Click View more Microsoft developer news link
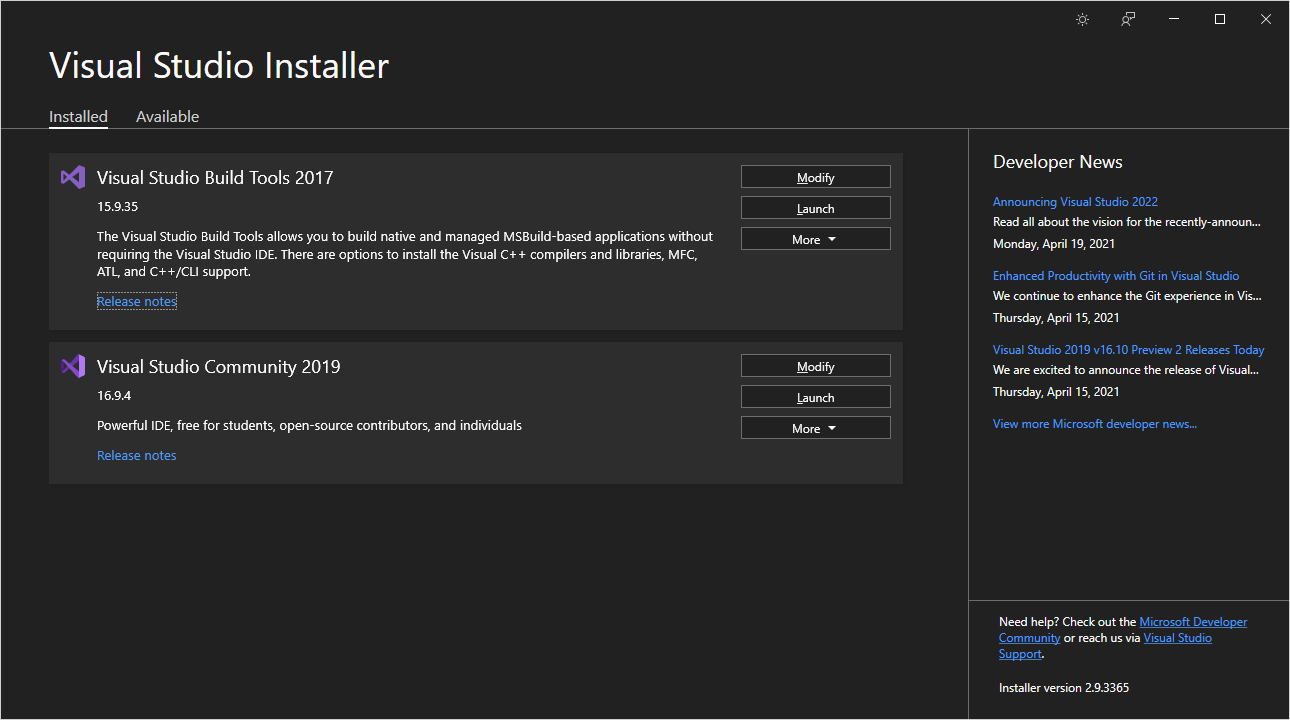The width and height of the screenshot is (1290, 720). (x=1094, y=424)
